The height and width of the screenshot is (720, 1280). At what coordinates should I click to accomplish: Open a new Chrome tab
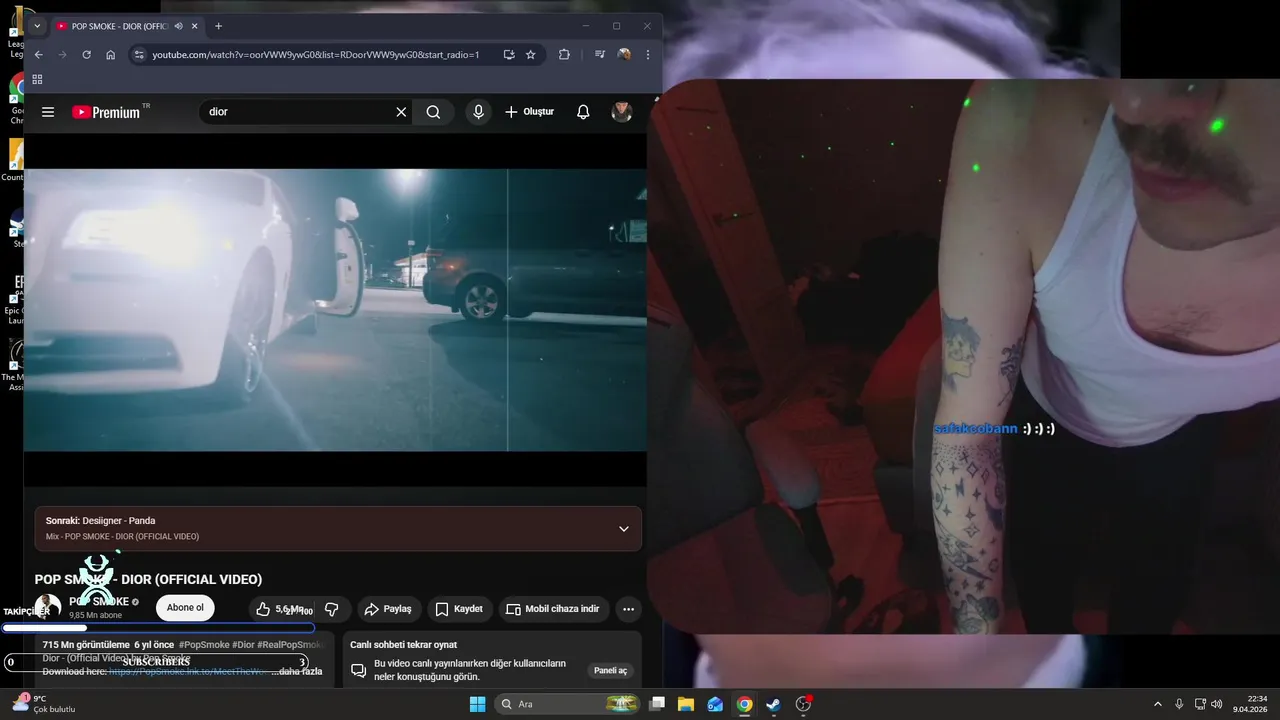pyautogui.click(x=218, y=26)
